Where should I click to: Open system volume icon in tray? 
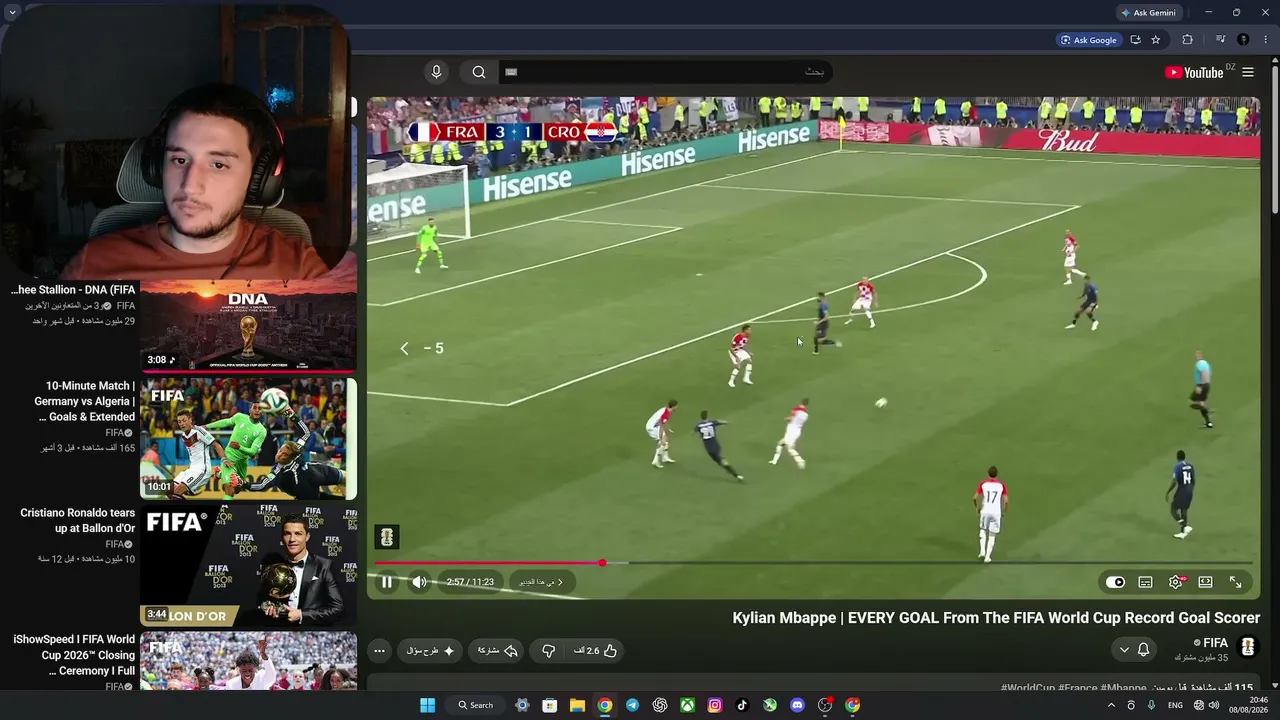coord(1214,705)
